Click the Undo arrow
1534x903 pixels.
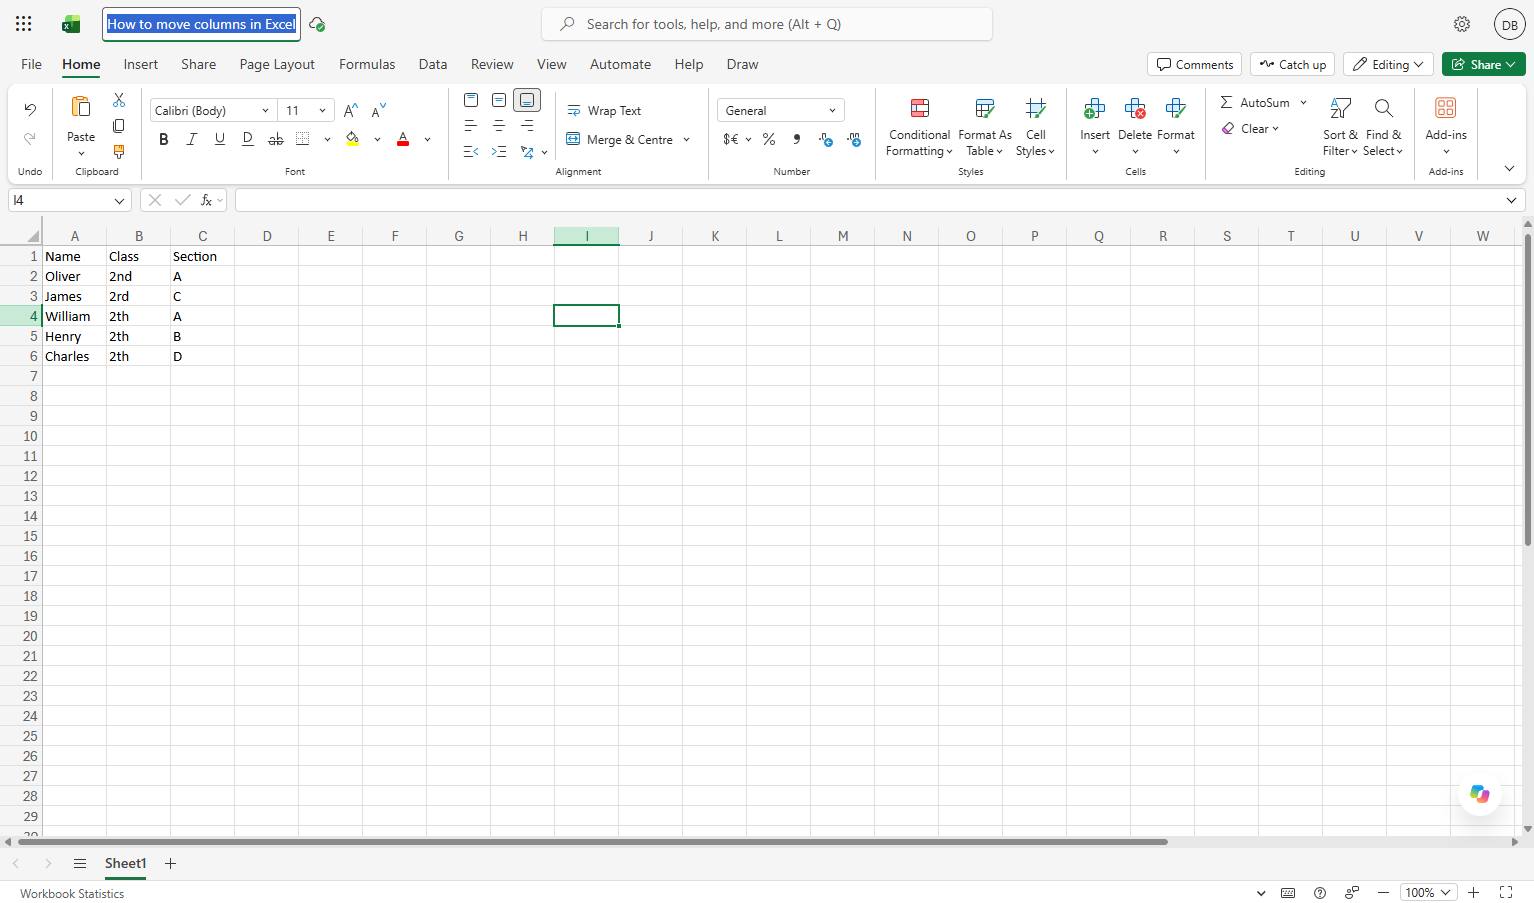coord(30,110)
